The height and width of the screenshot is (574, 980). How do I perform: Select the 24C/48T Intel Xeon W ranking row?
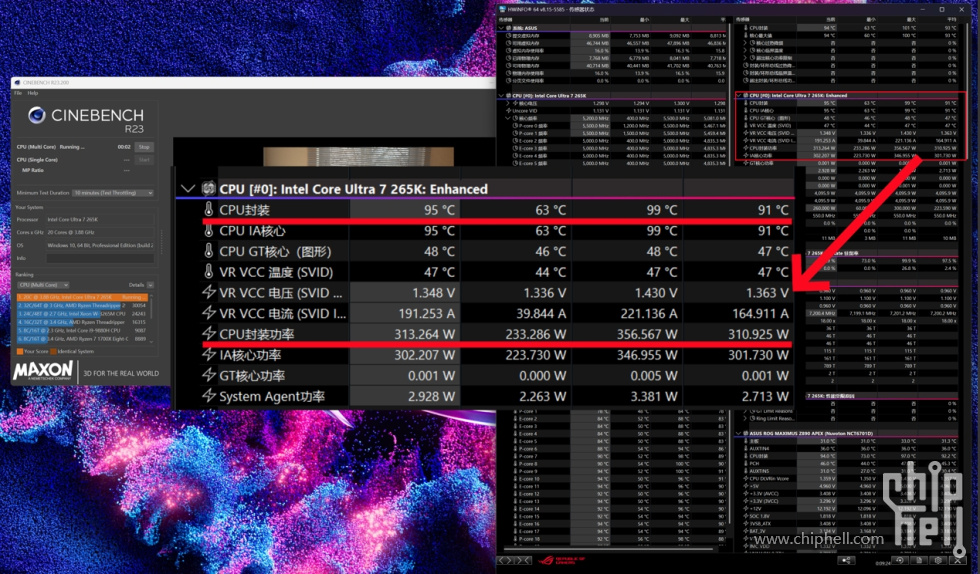coord(82,314)
